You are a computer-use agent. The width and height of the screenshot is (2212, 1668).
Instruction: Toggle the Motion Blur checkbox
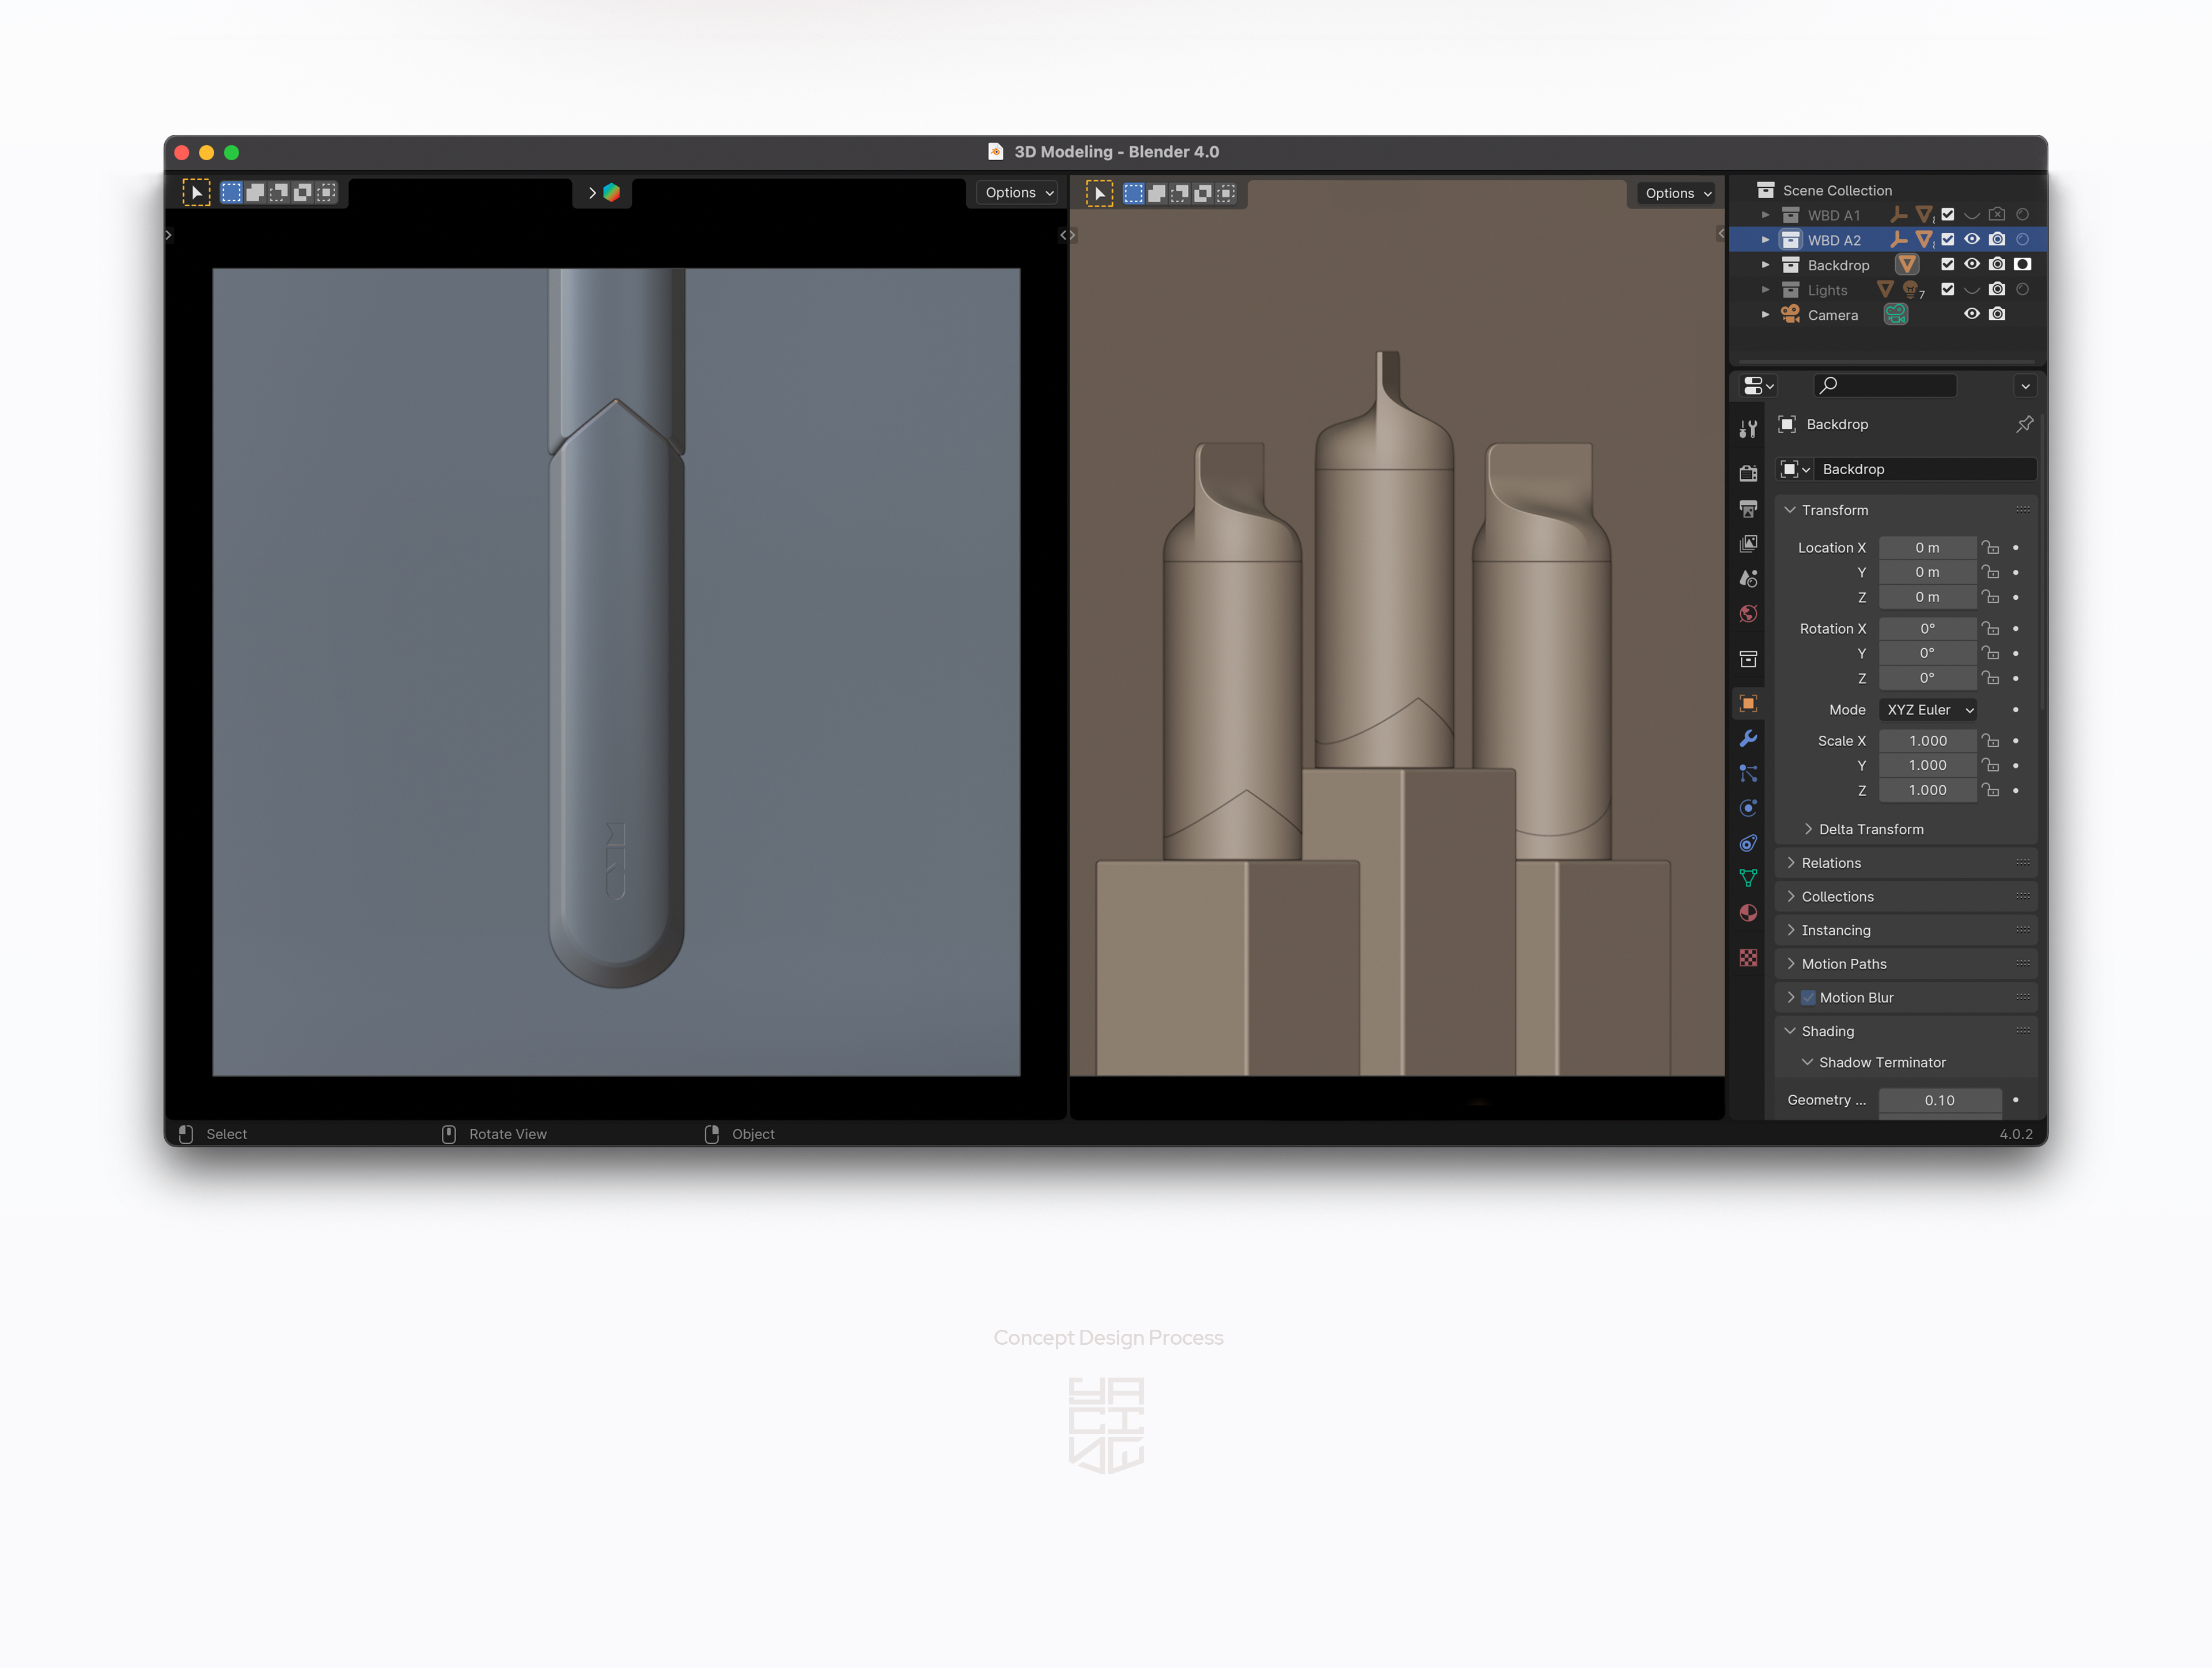click(x=1808, y=997)
